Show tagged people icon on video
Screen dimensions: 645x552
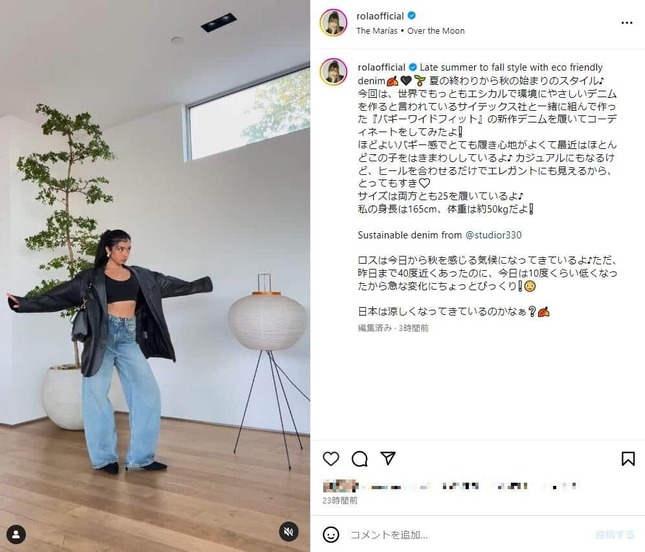16,534
